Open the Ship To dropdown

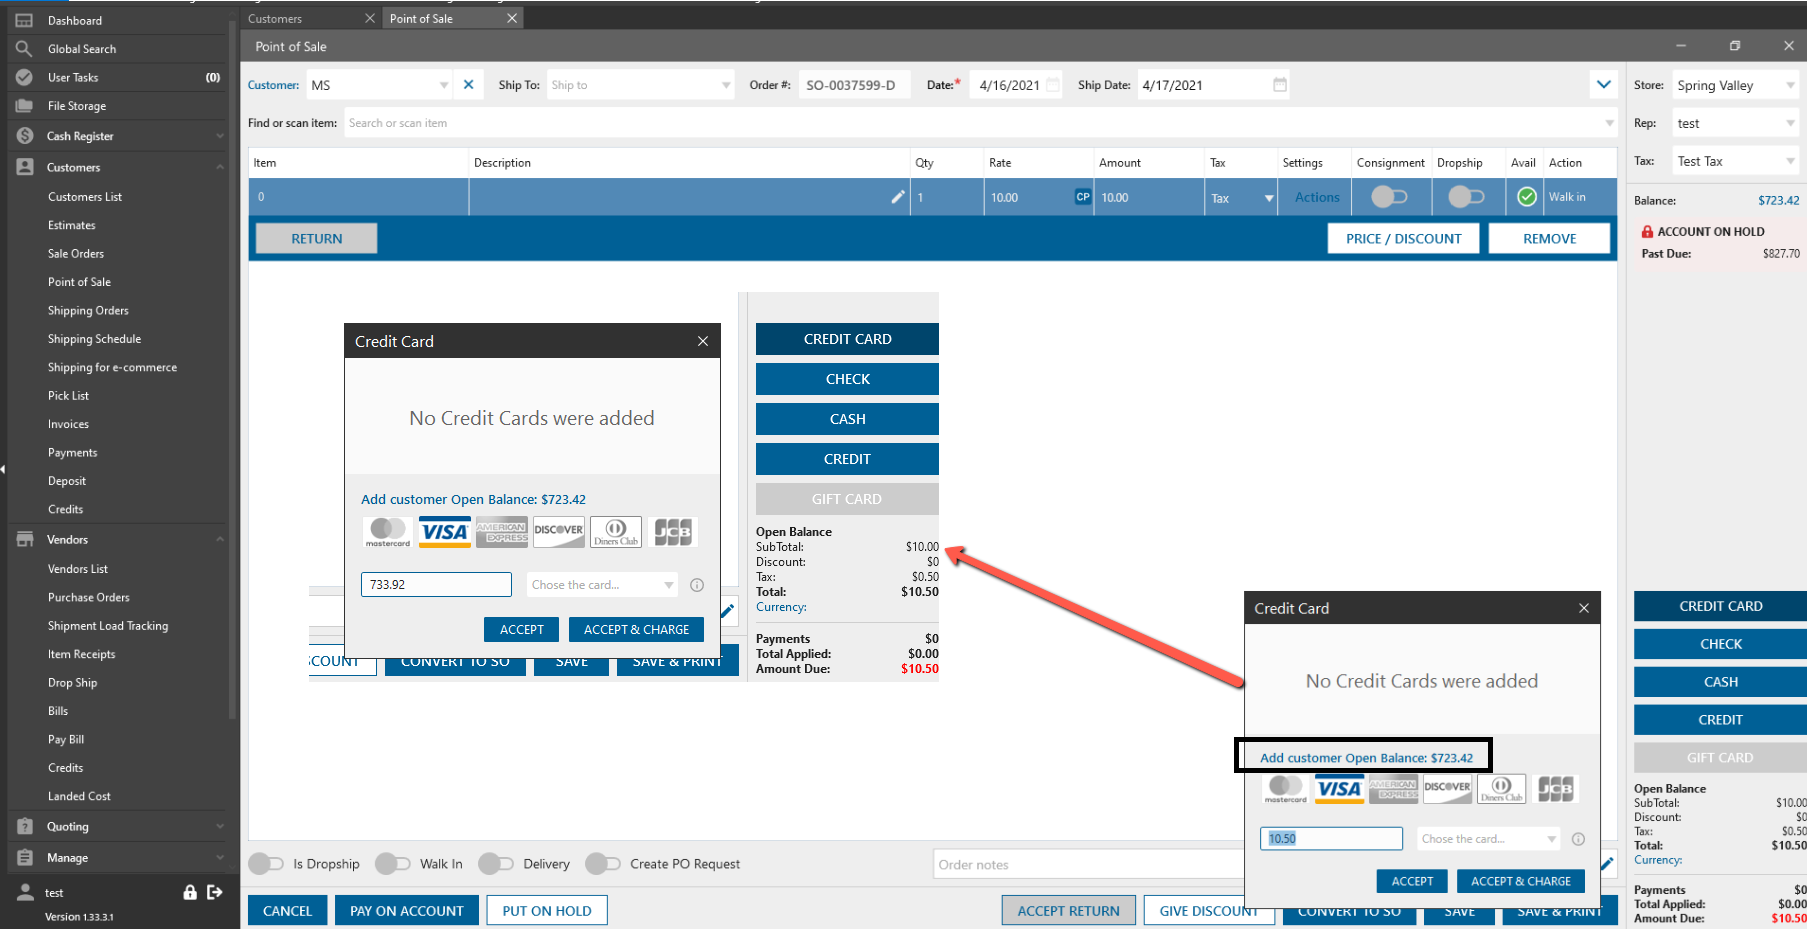(726, 85)
